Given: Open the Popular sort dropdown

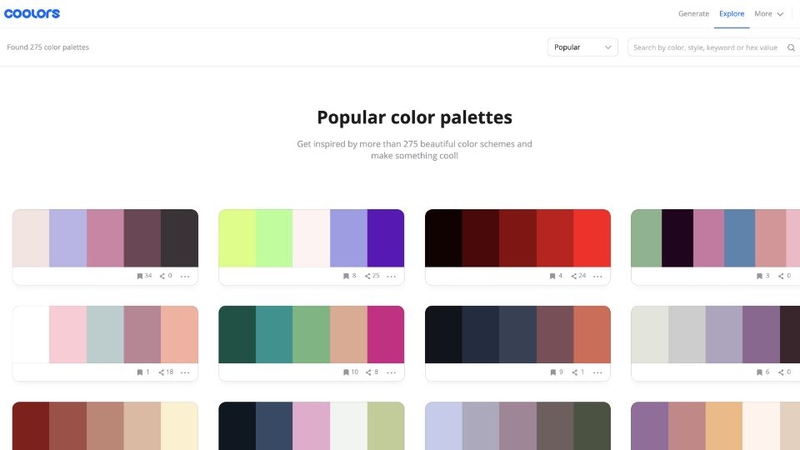Looking at the screenshot, I should 582,47.
